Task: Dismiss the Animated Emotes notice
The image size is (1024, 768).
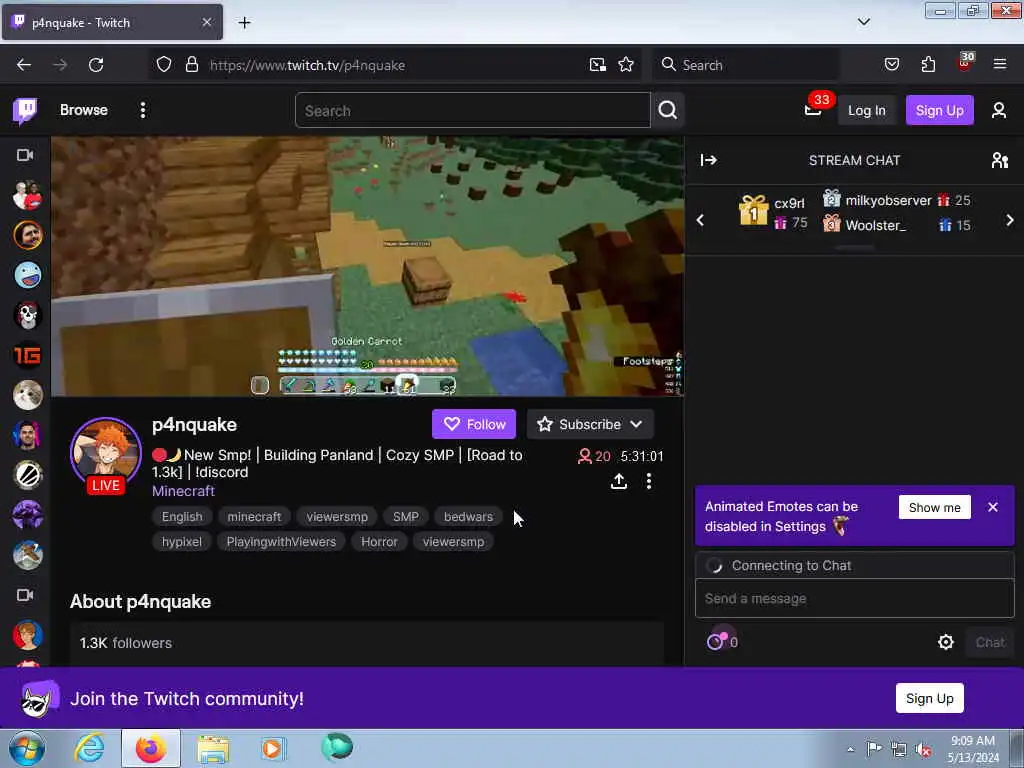Action: pyautogui.click(x=993, y=507)
